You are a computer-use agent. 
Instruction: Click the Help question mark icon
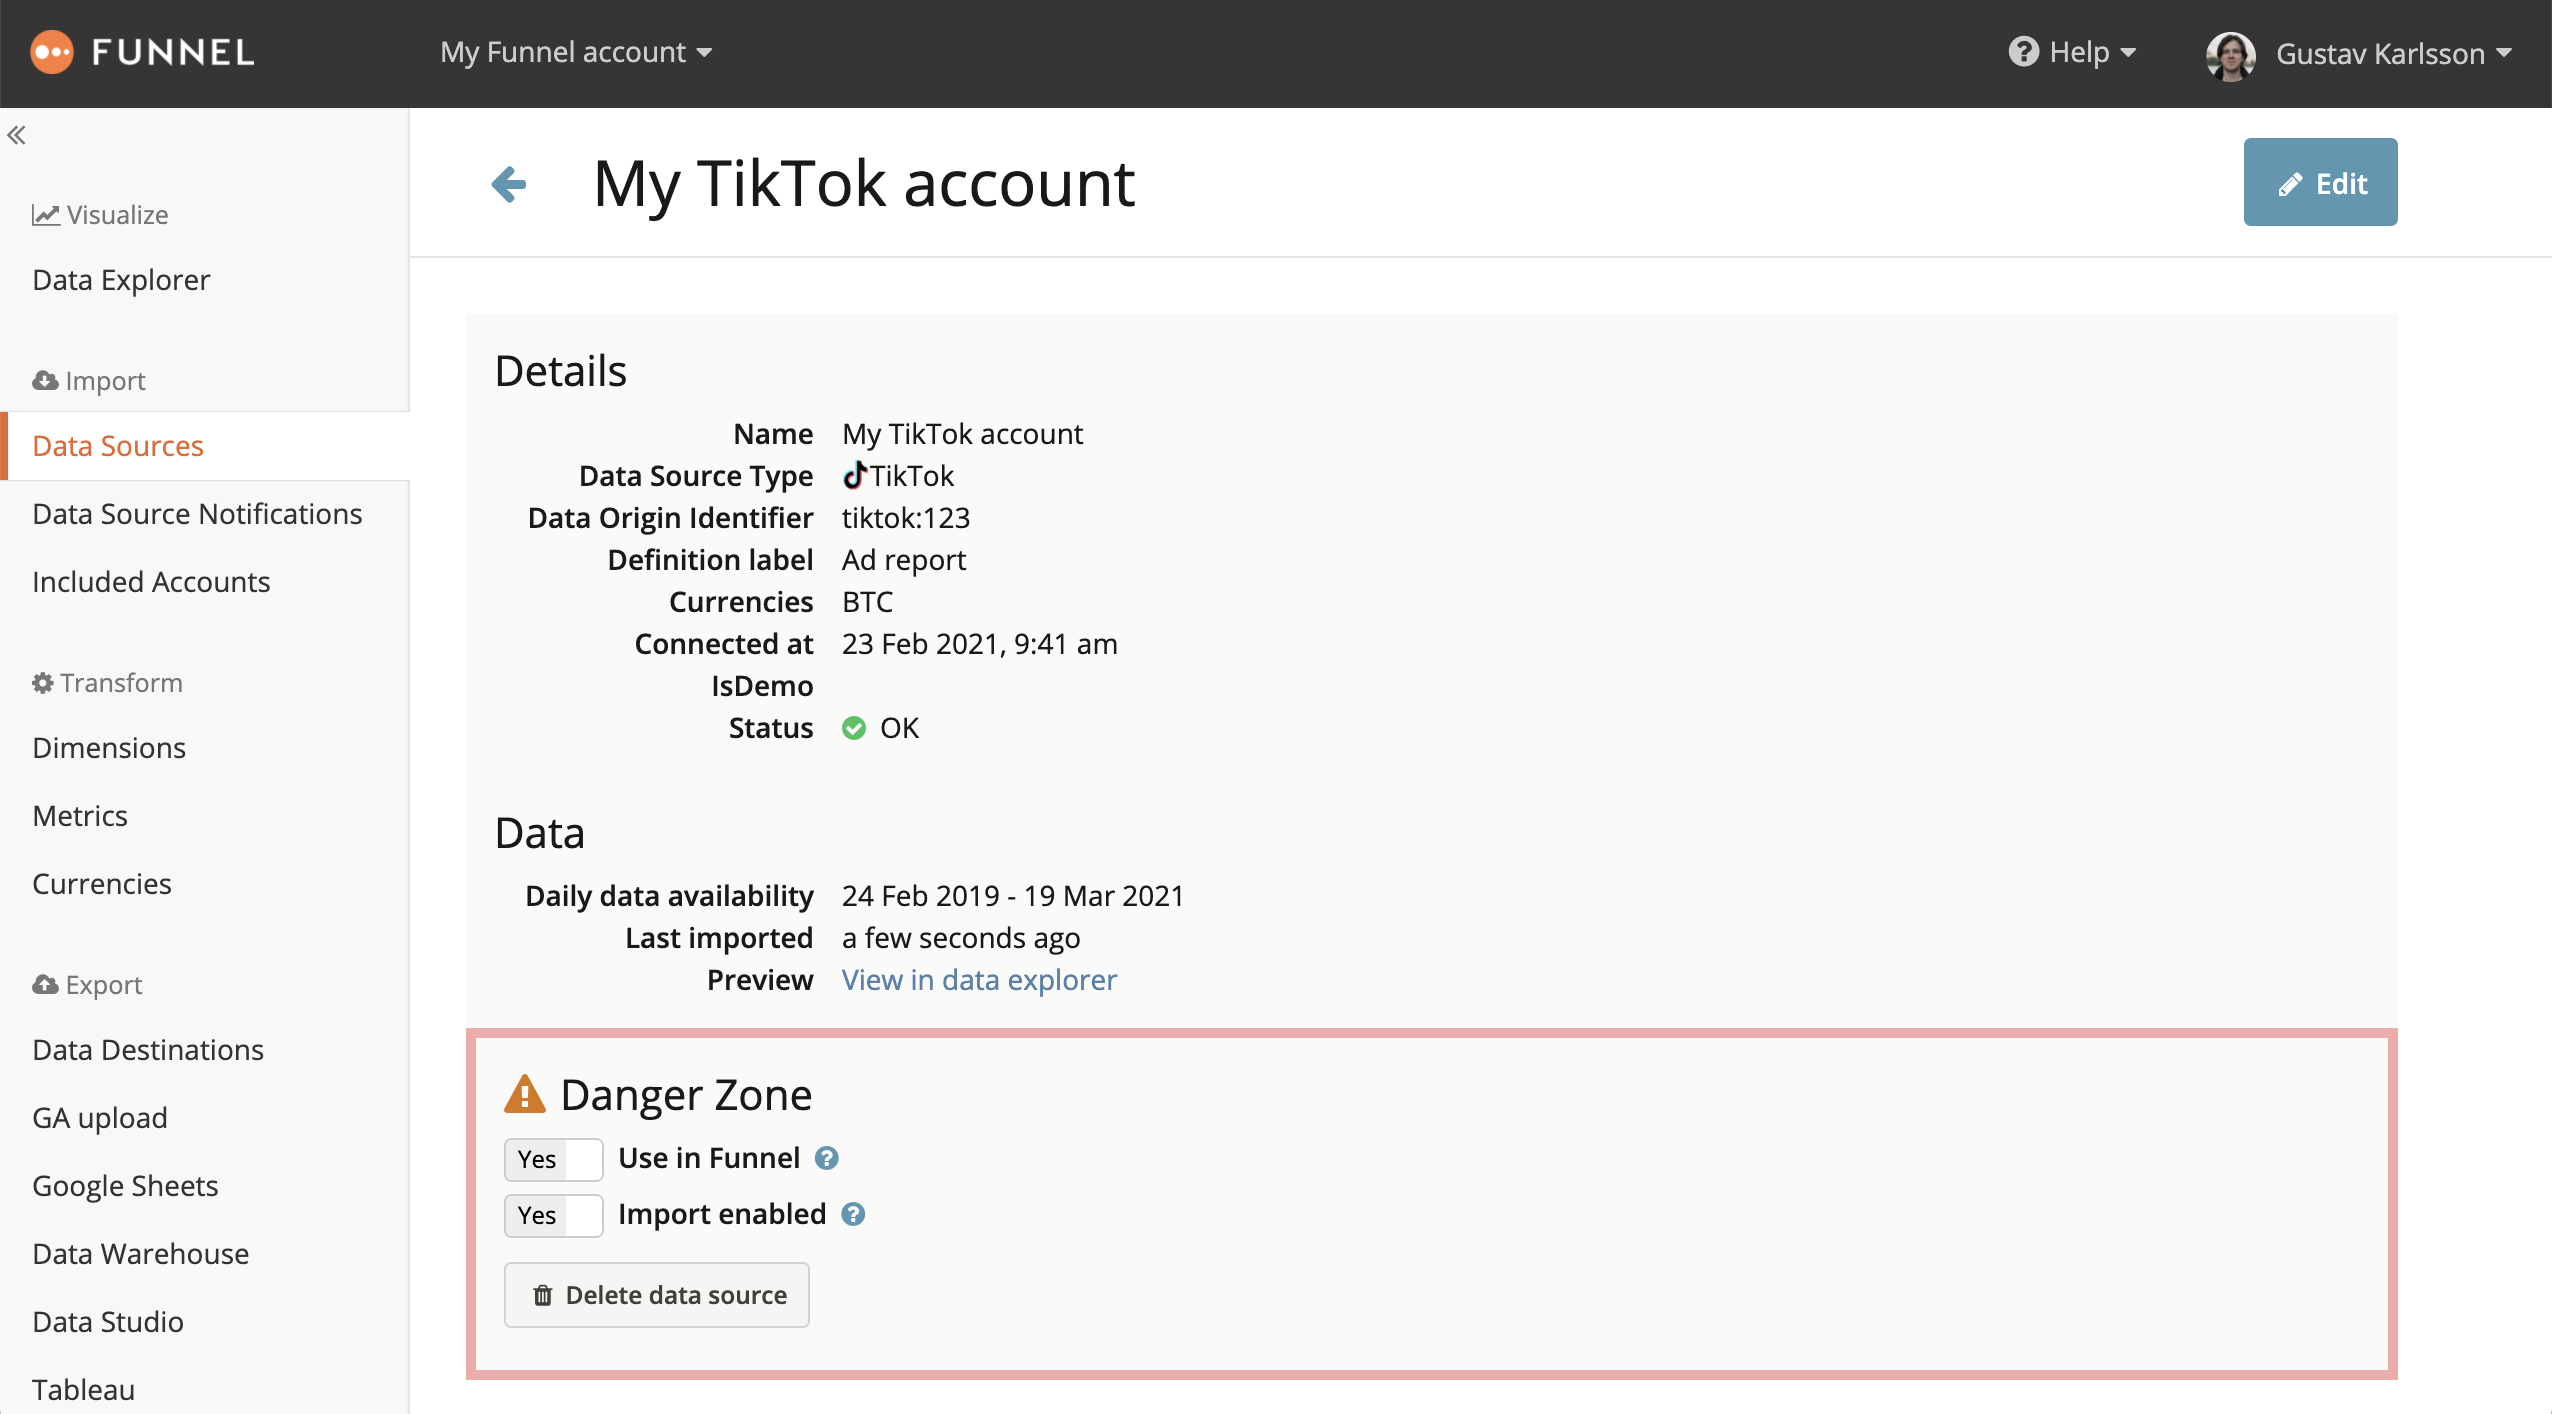tap(2023, 52)
